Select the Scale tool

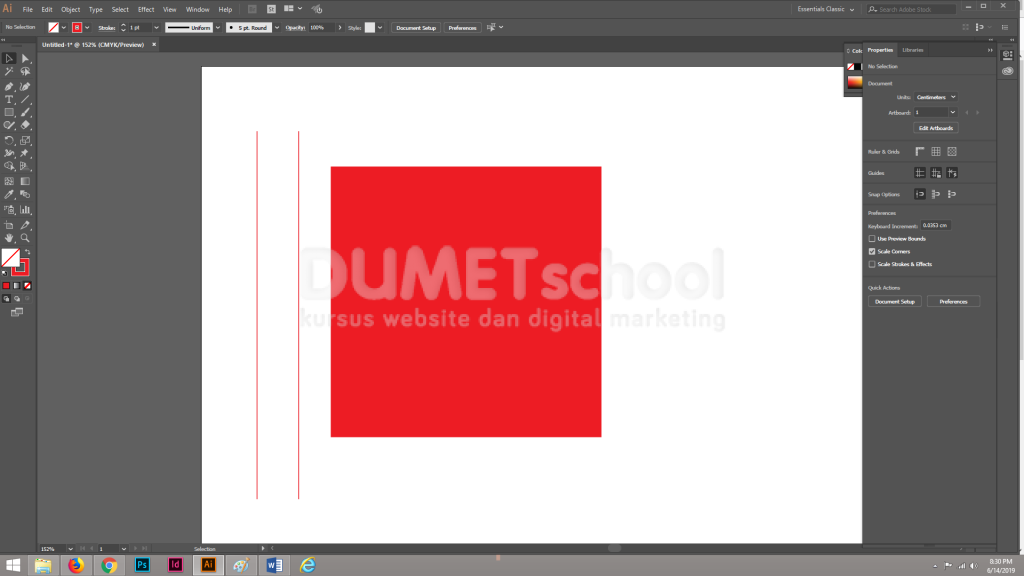tap(25, 140)
